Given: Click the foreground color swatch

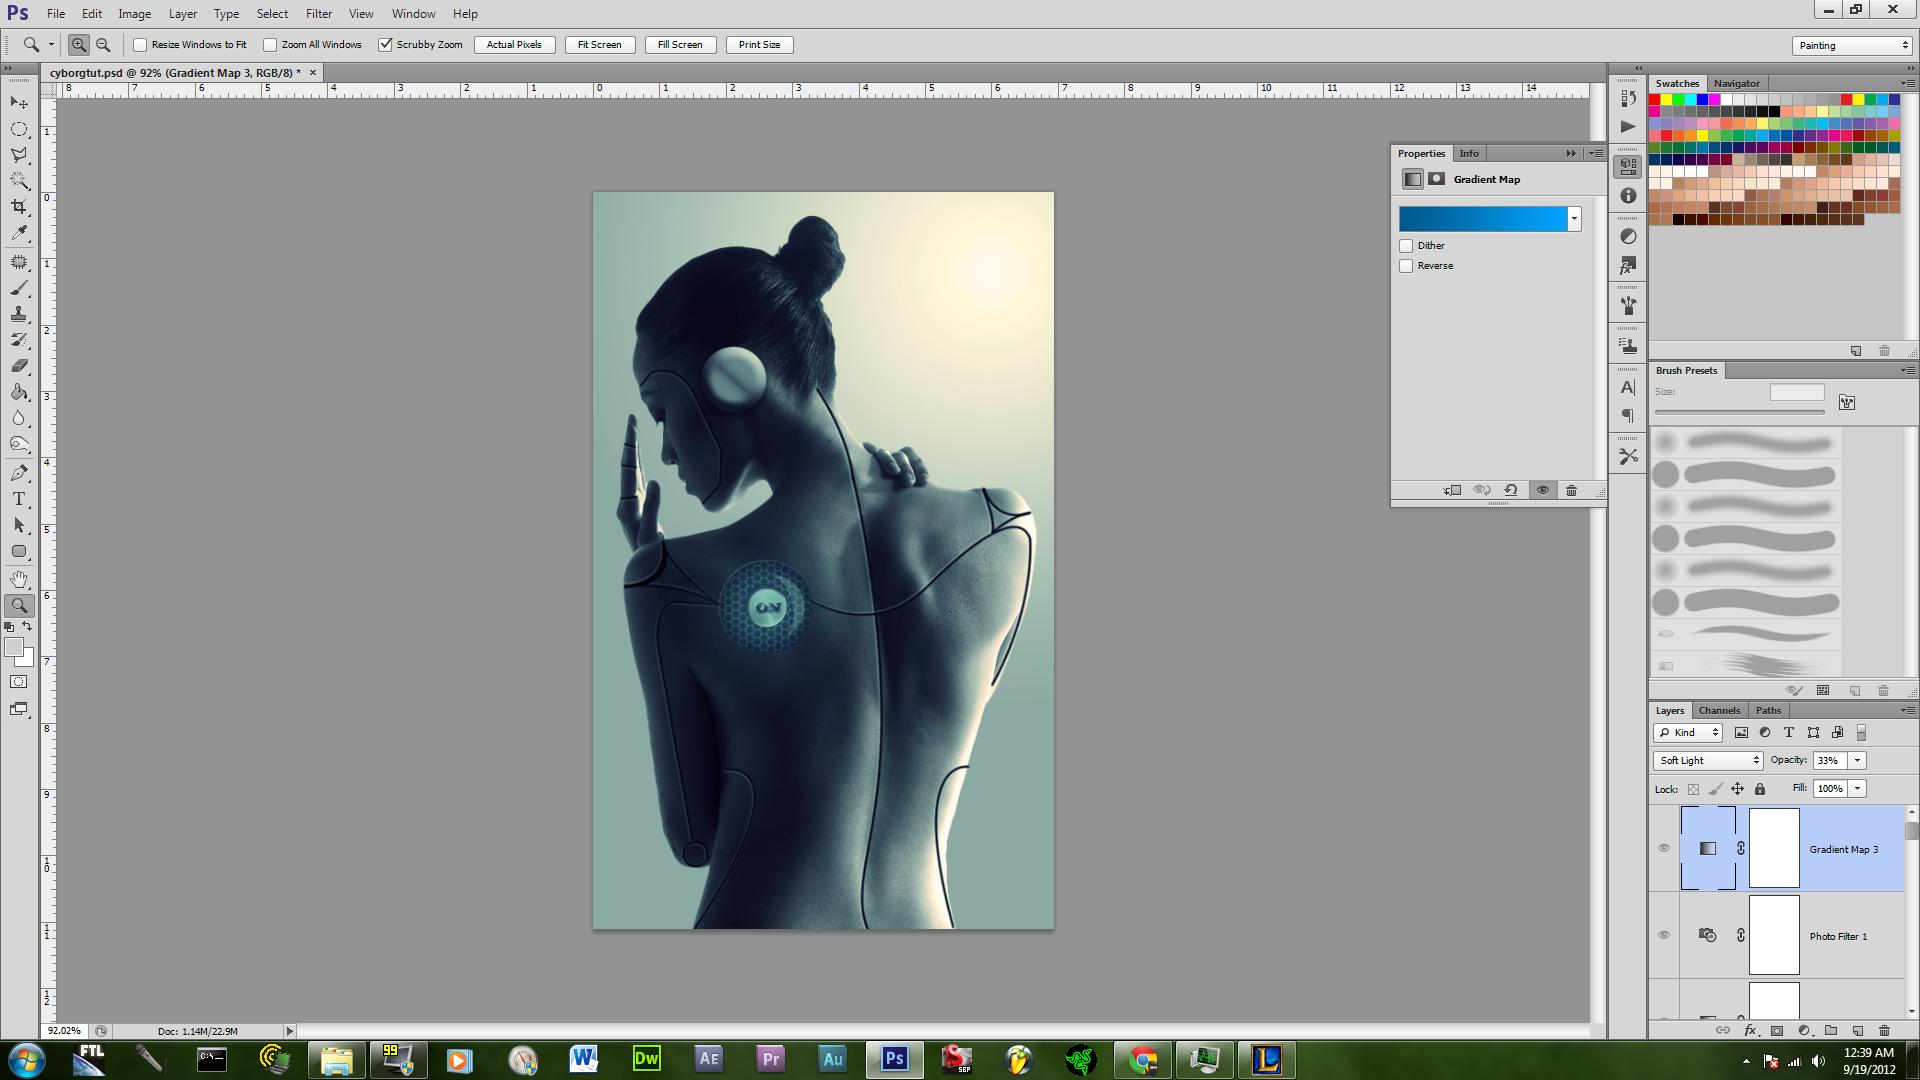Looking at the screenshot, I should 13,648.
